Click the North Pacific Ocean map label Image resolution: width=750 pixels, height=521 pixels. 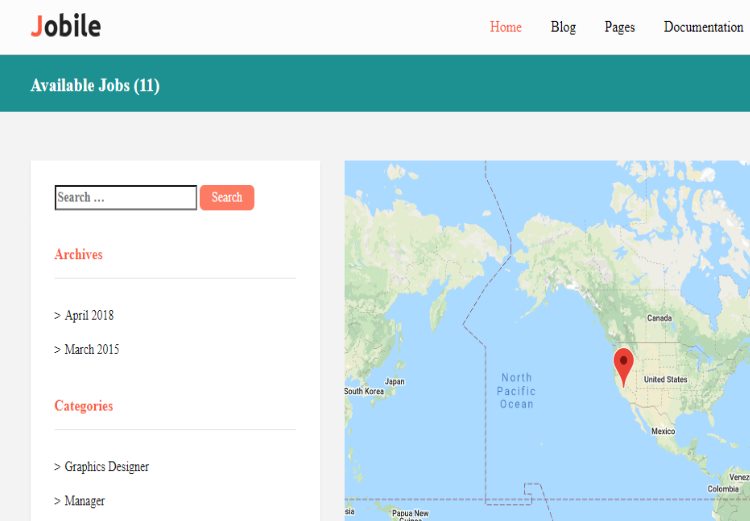tap(516, 391)
